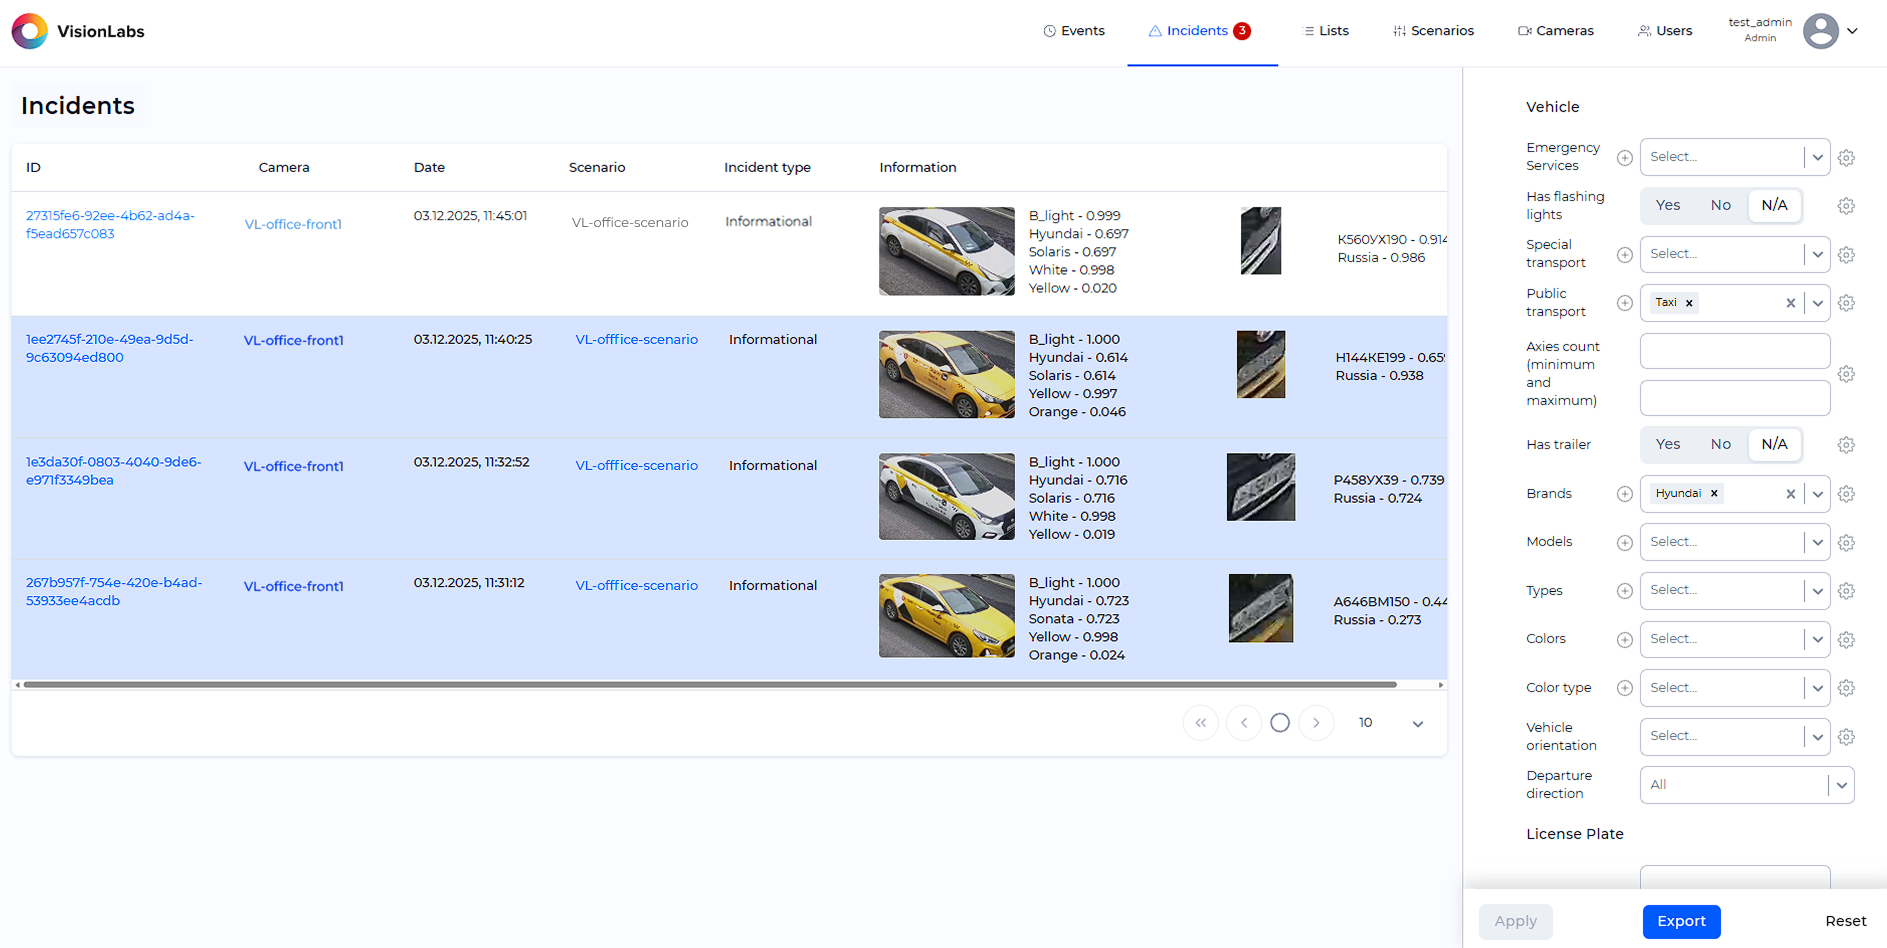
Task: Open the Vehicle orientation select
Action: click(1735, 736)
